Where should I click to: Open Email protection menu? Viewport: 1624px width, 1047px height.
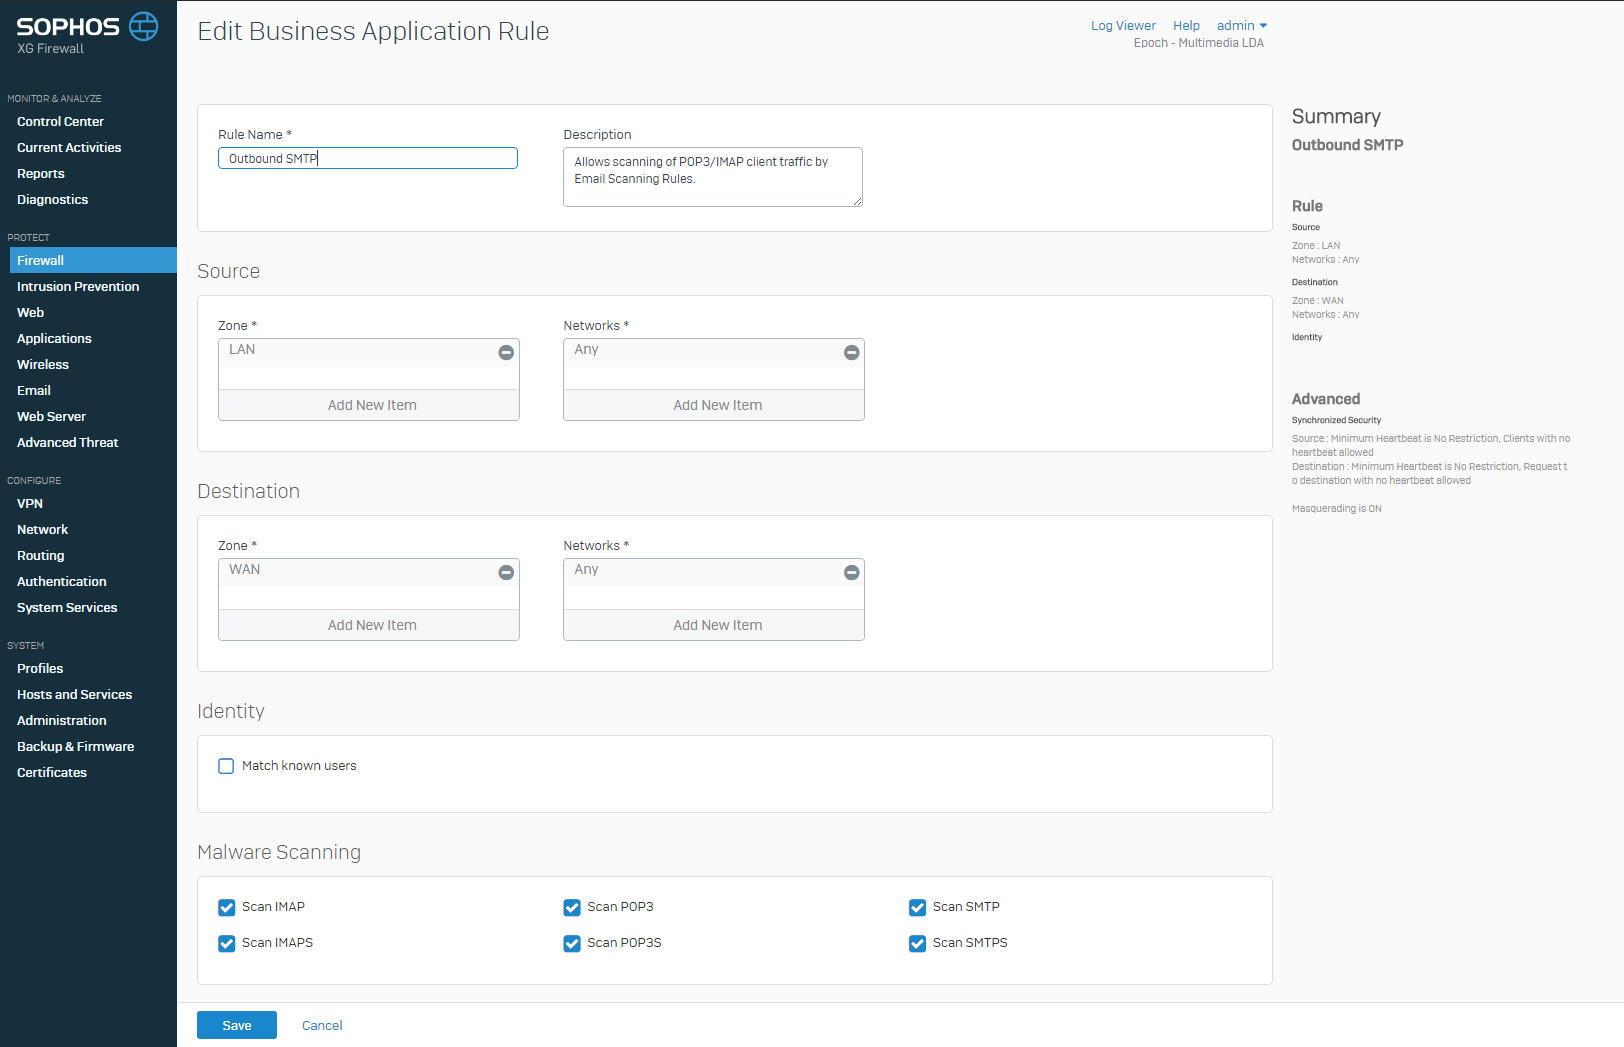pyautogui.click(x=34, y=390)
